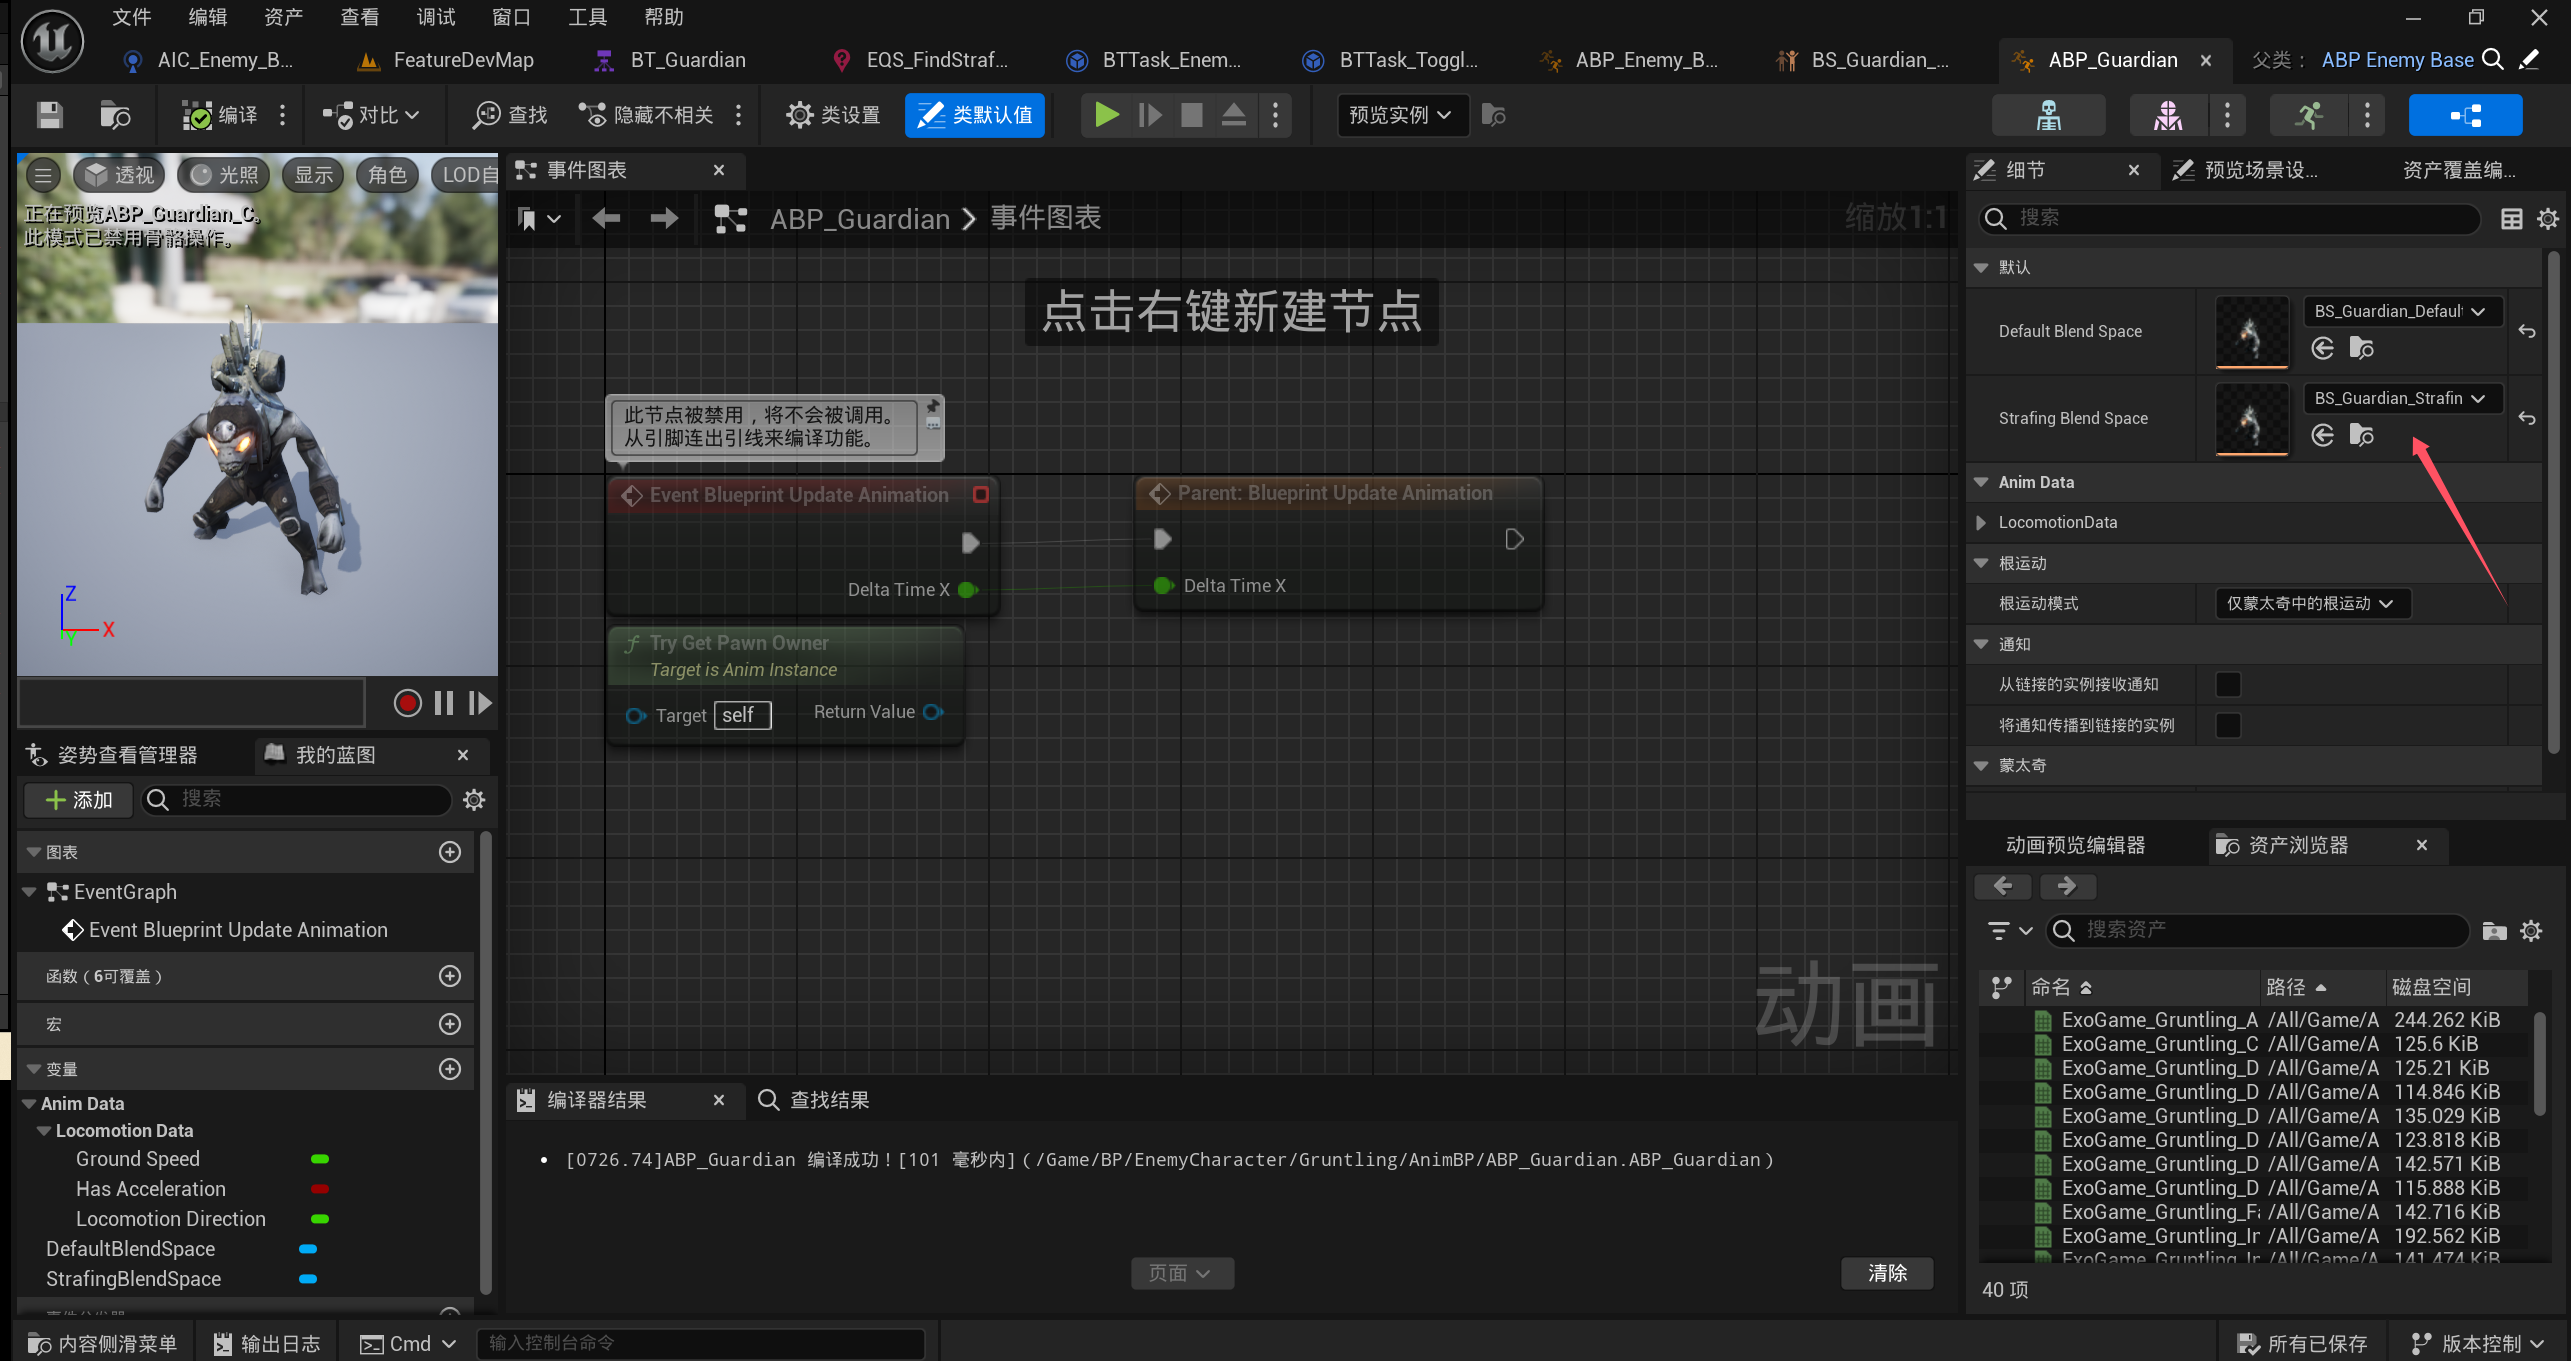The width and height of the screenshot is (2572, 1361).
Task: Toggle 类默认值 class defaults button
Action: tap(975, 115)
